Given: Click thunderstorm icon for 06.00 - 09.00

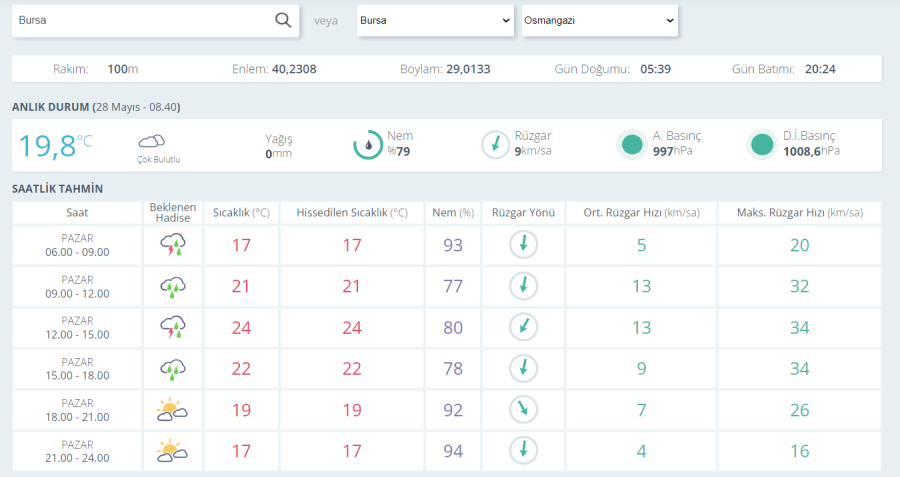Looking at the screenshot, I should pos(172,245).
